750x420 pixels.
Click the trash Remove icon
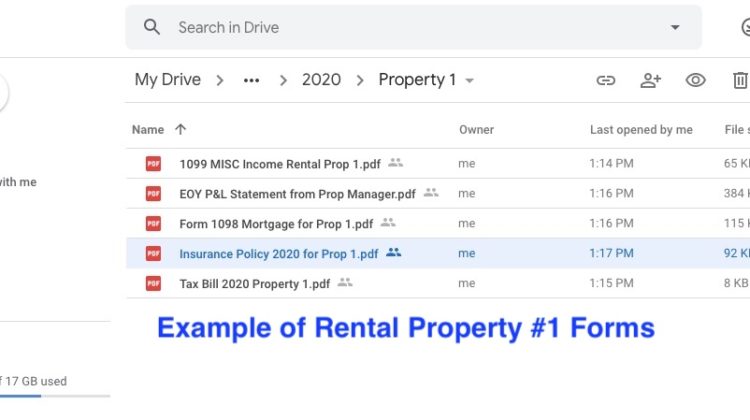tap(740, 80)
